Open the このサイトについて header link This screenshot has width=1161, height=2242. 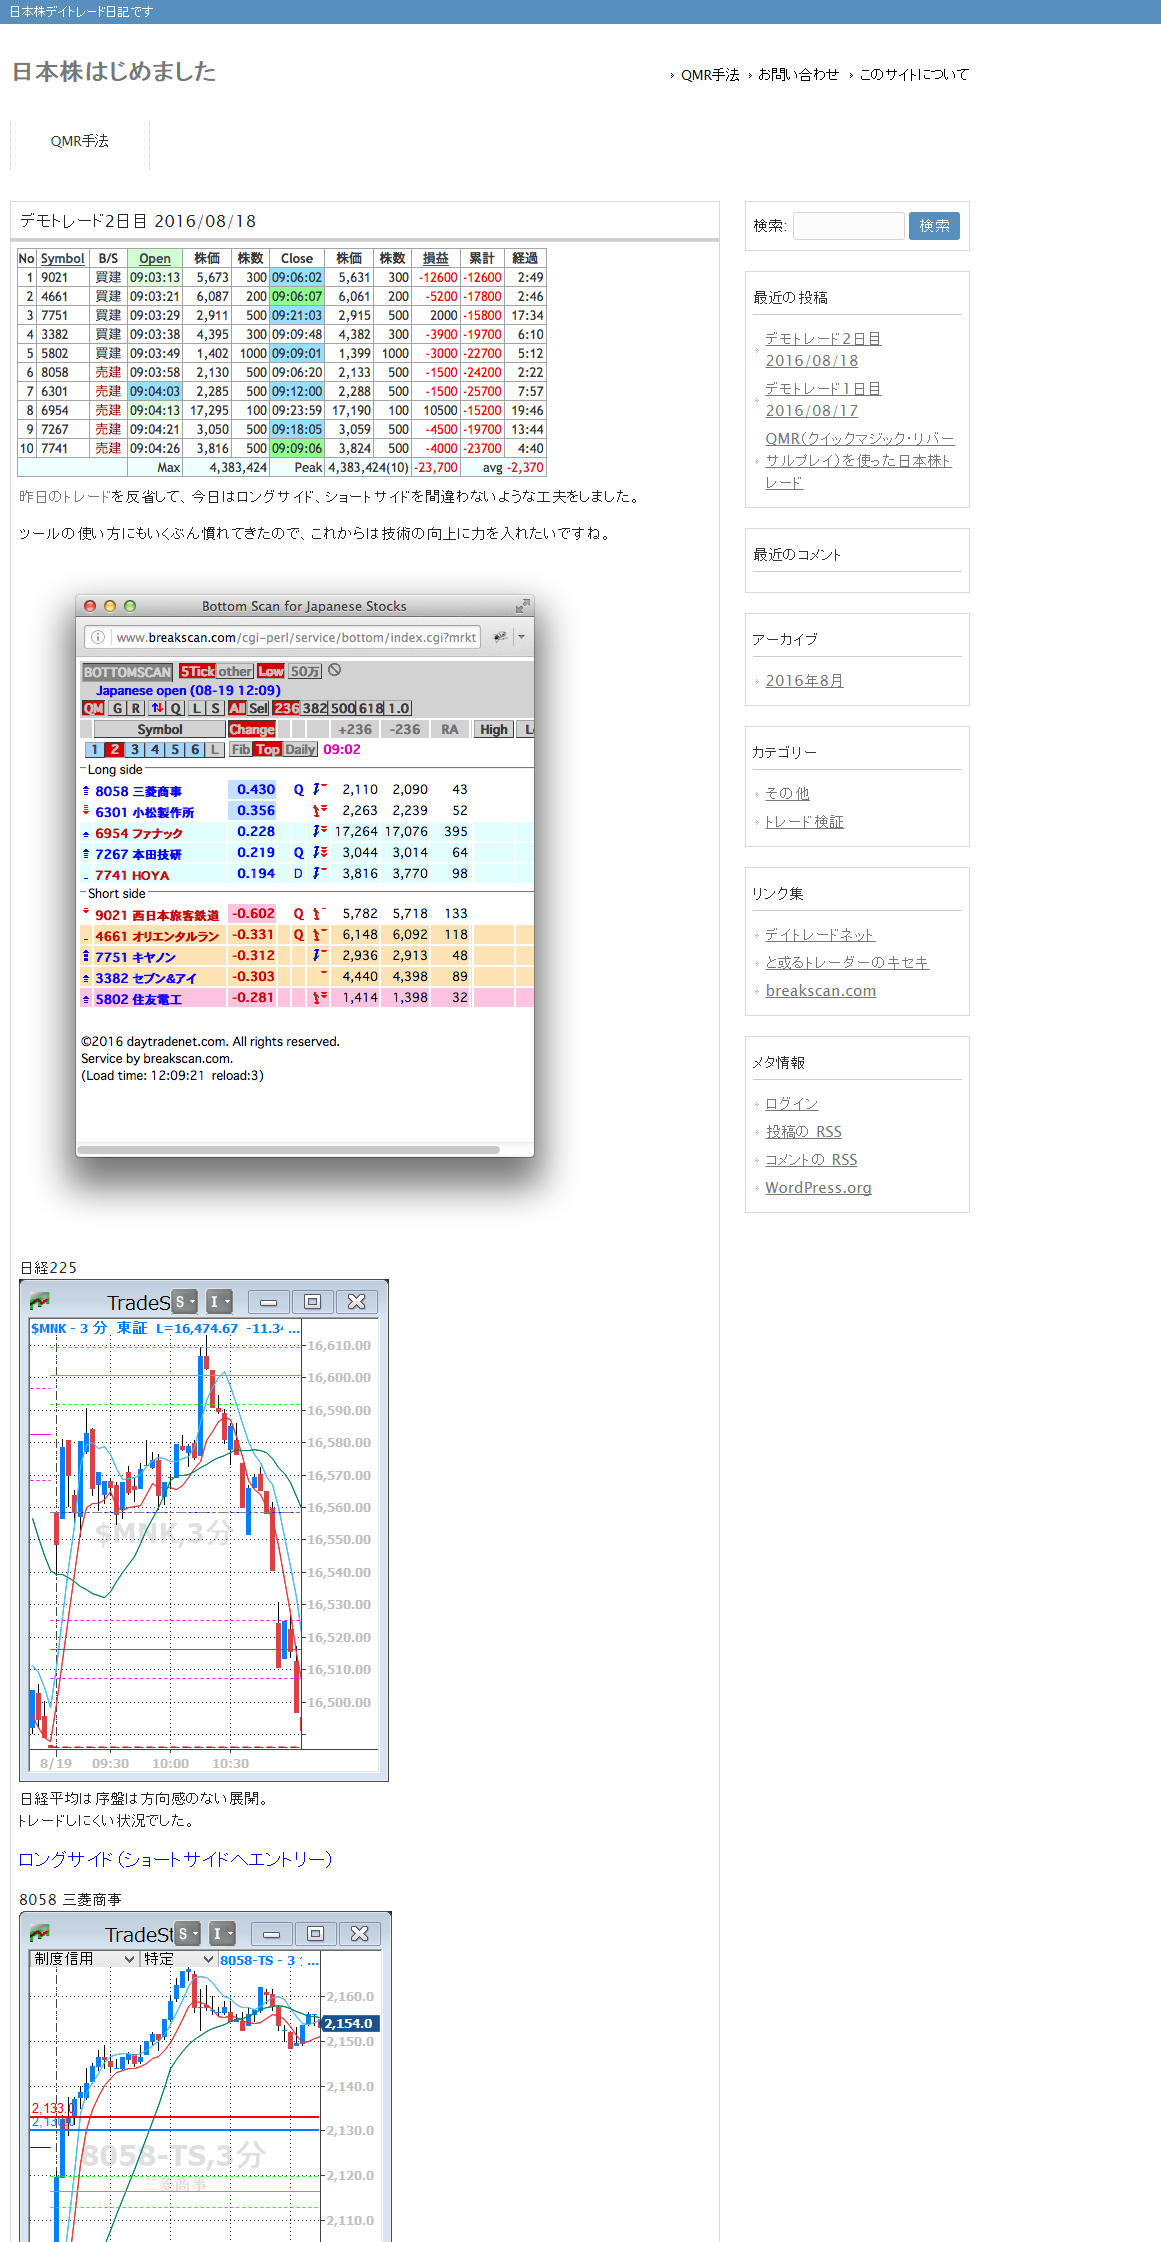pos(914,74)
